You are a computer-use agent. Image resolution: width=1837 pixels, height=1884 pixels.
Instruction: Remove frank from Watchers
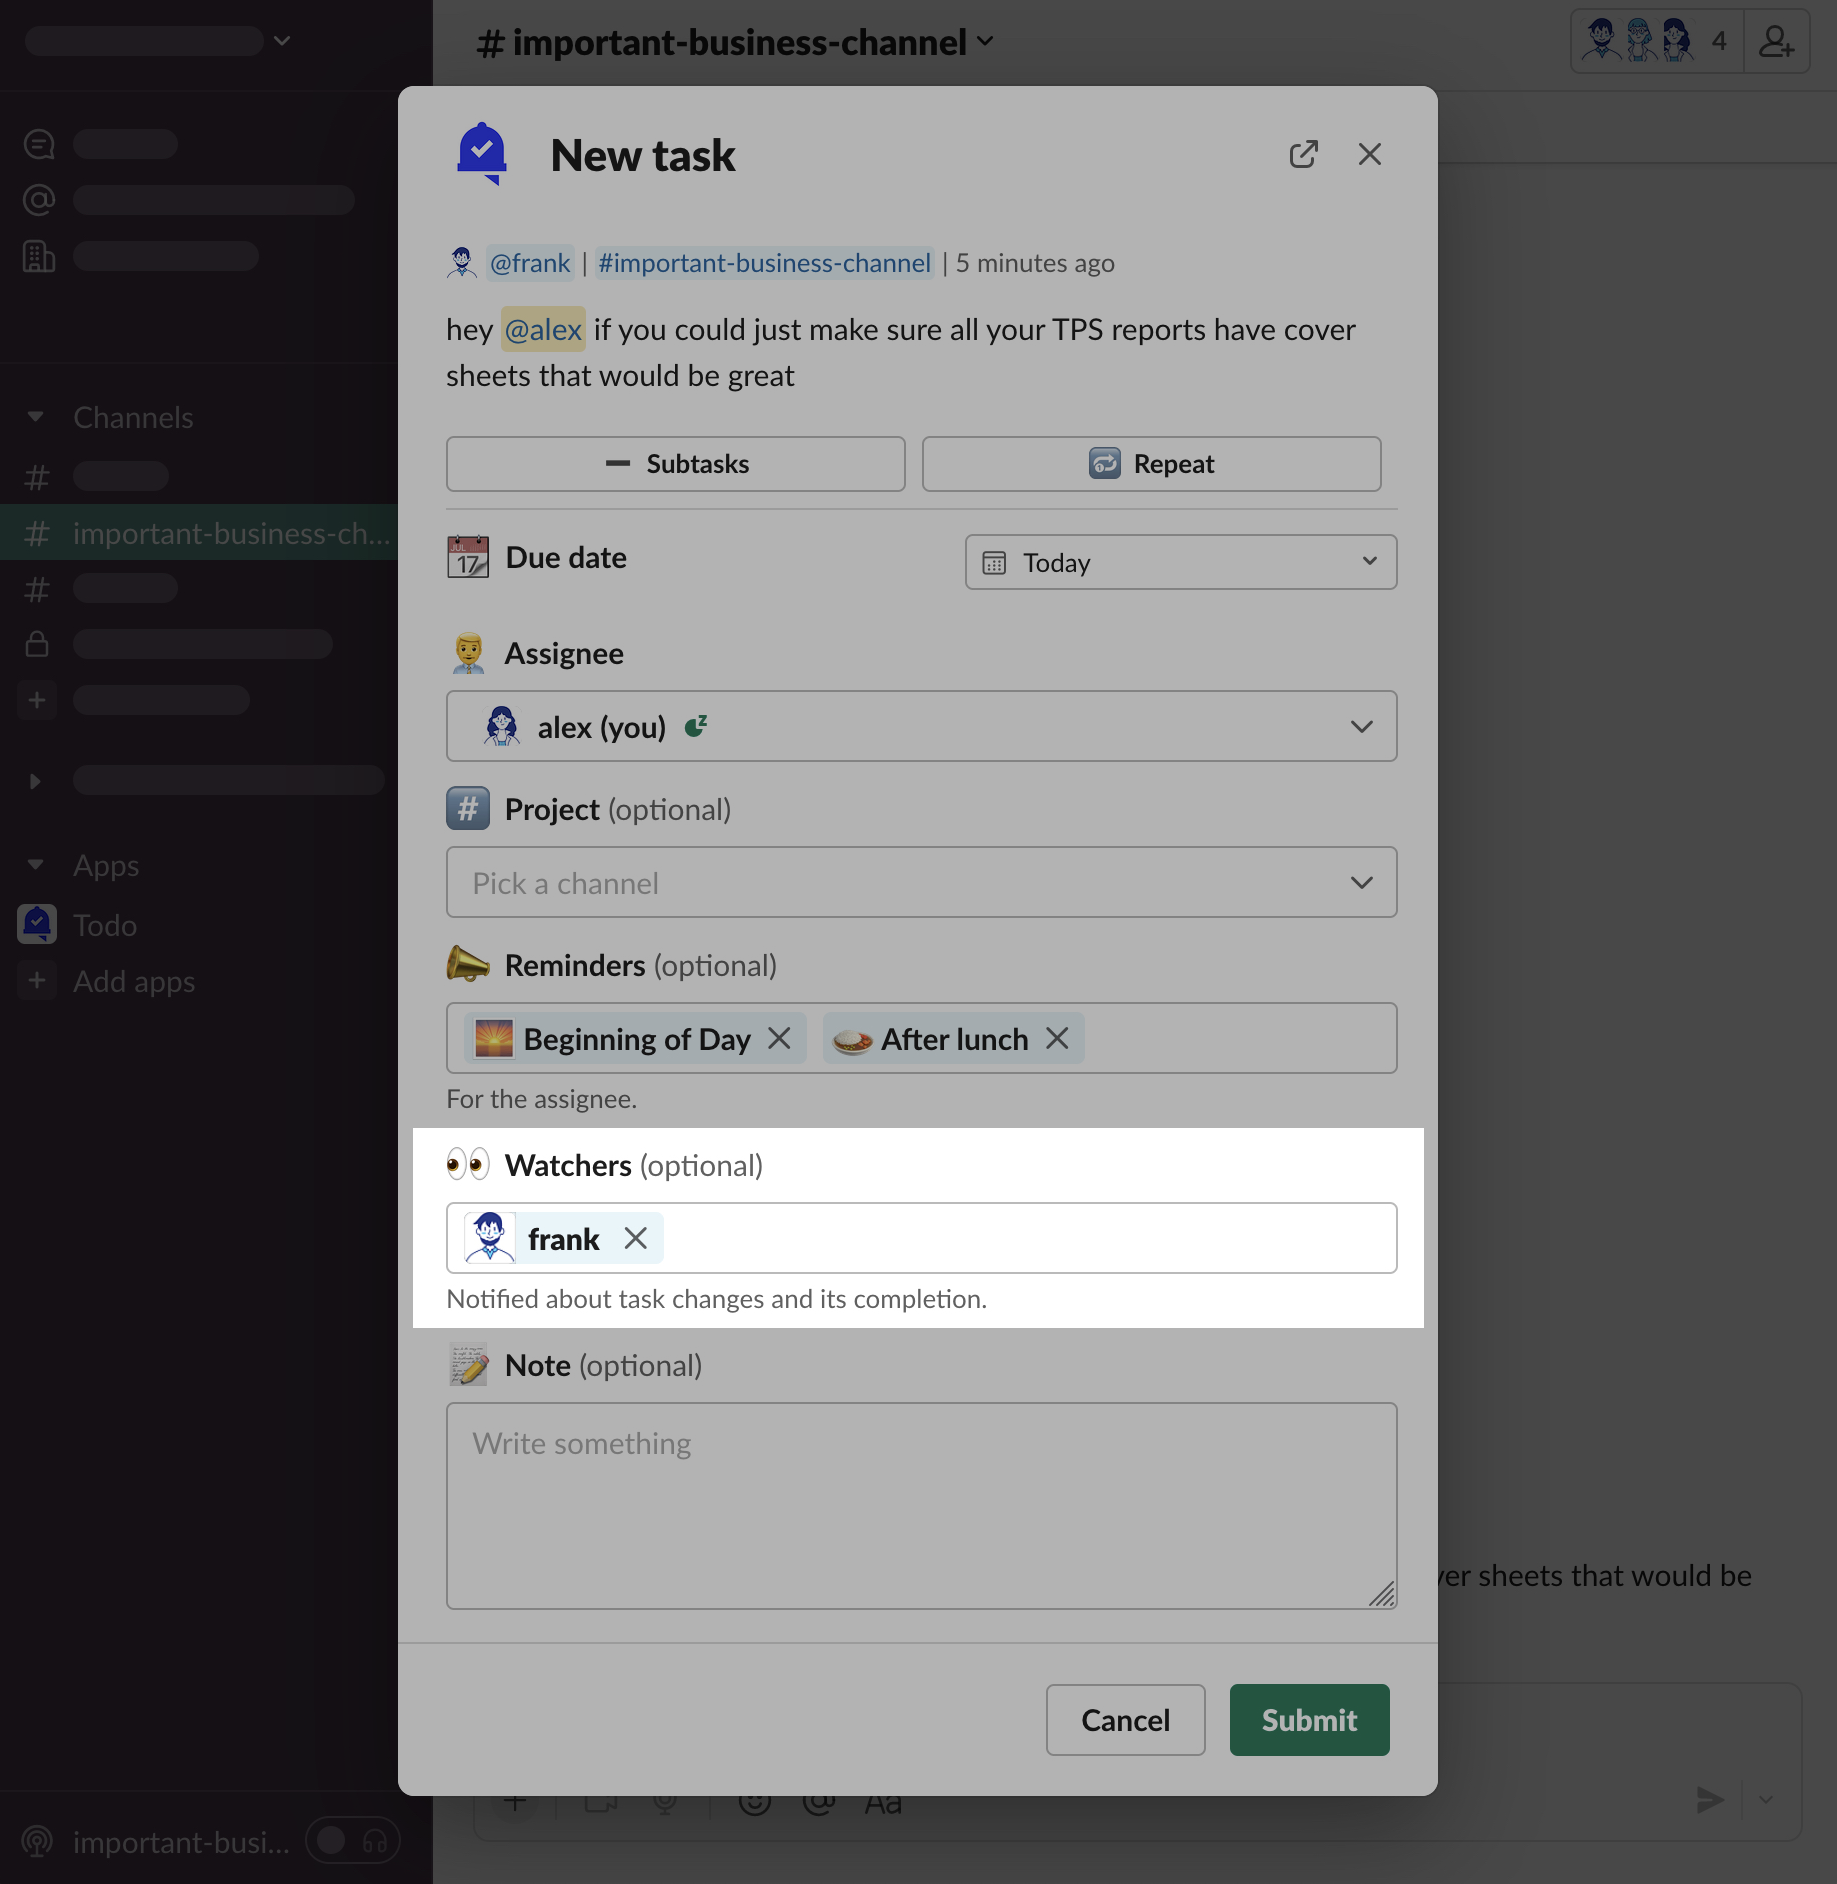point(635,1238)
